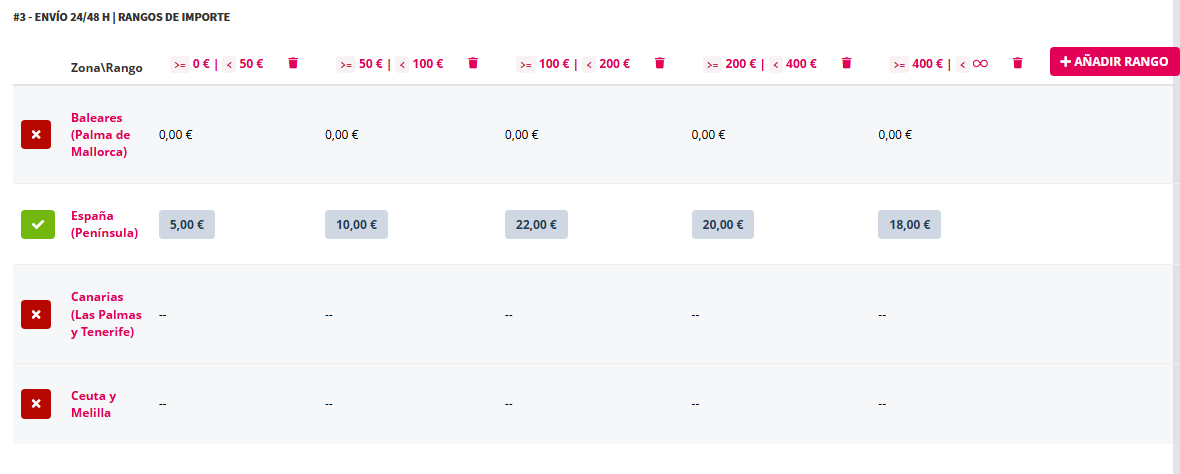
Task: Enable the Baleares zone toggle
Action: pyautogui.click(x=36, y=134)
